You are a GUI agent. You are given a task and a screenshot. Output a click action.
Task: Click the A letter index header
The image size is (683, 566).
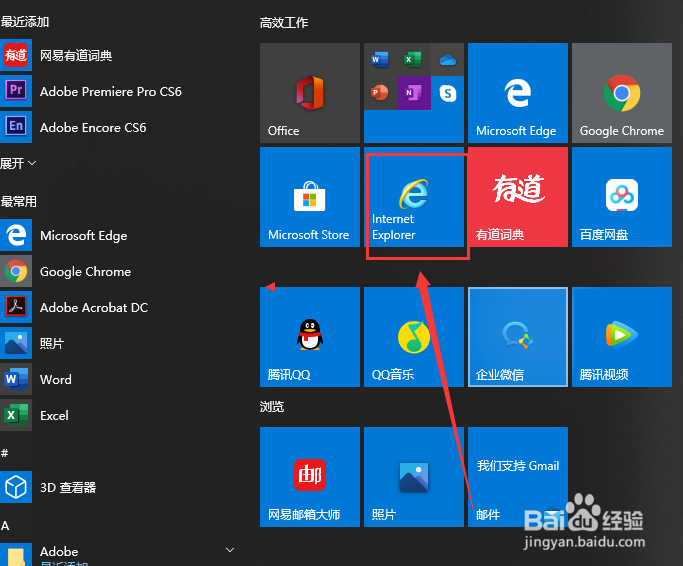coord(5,525)
